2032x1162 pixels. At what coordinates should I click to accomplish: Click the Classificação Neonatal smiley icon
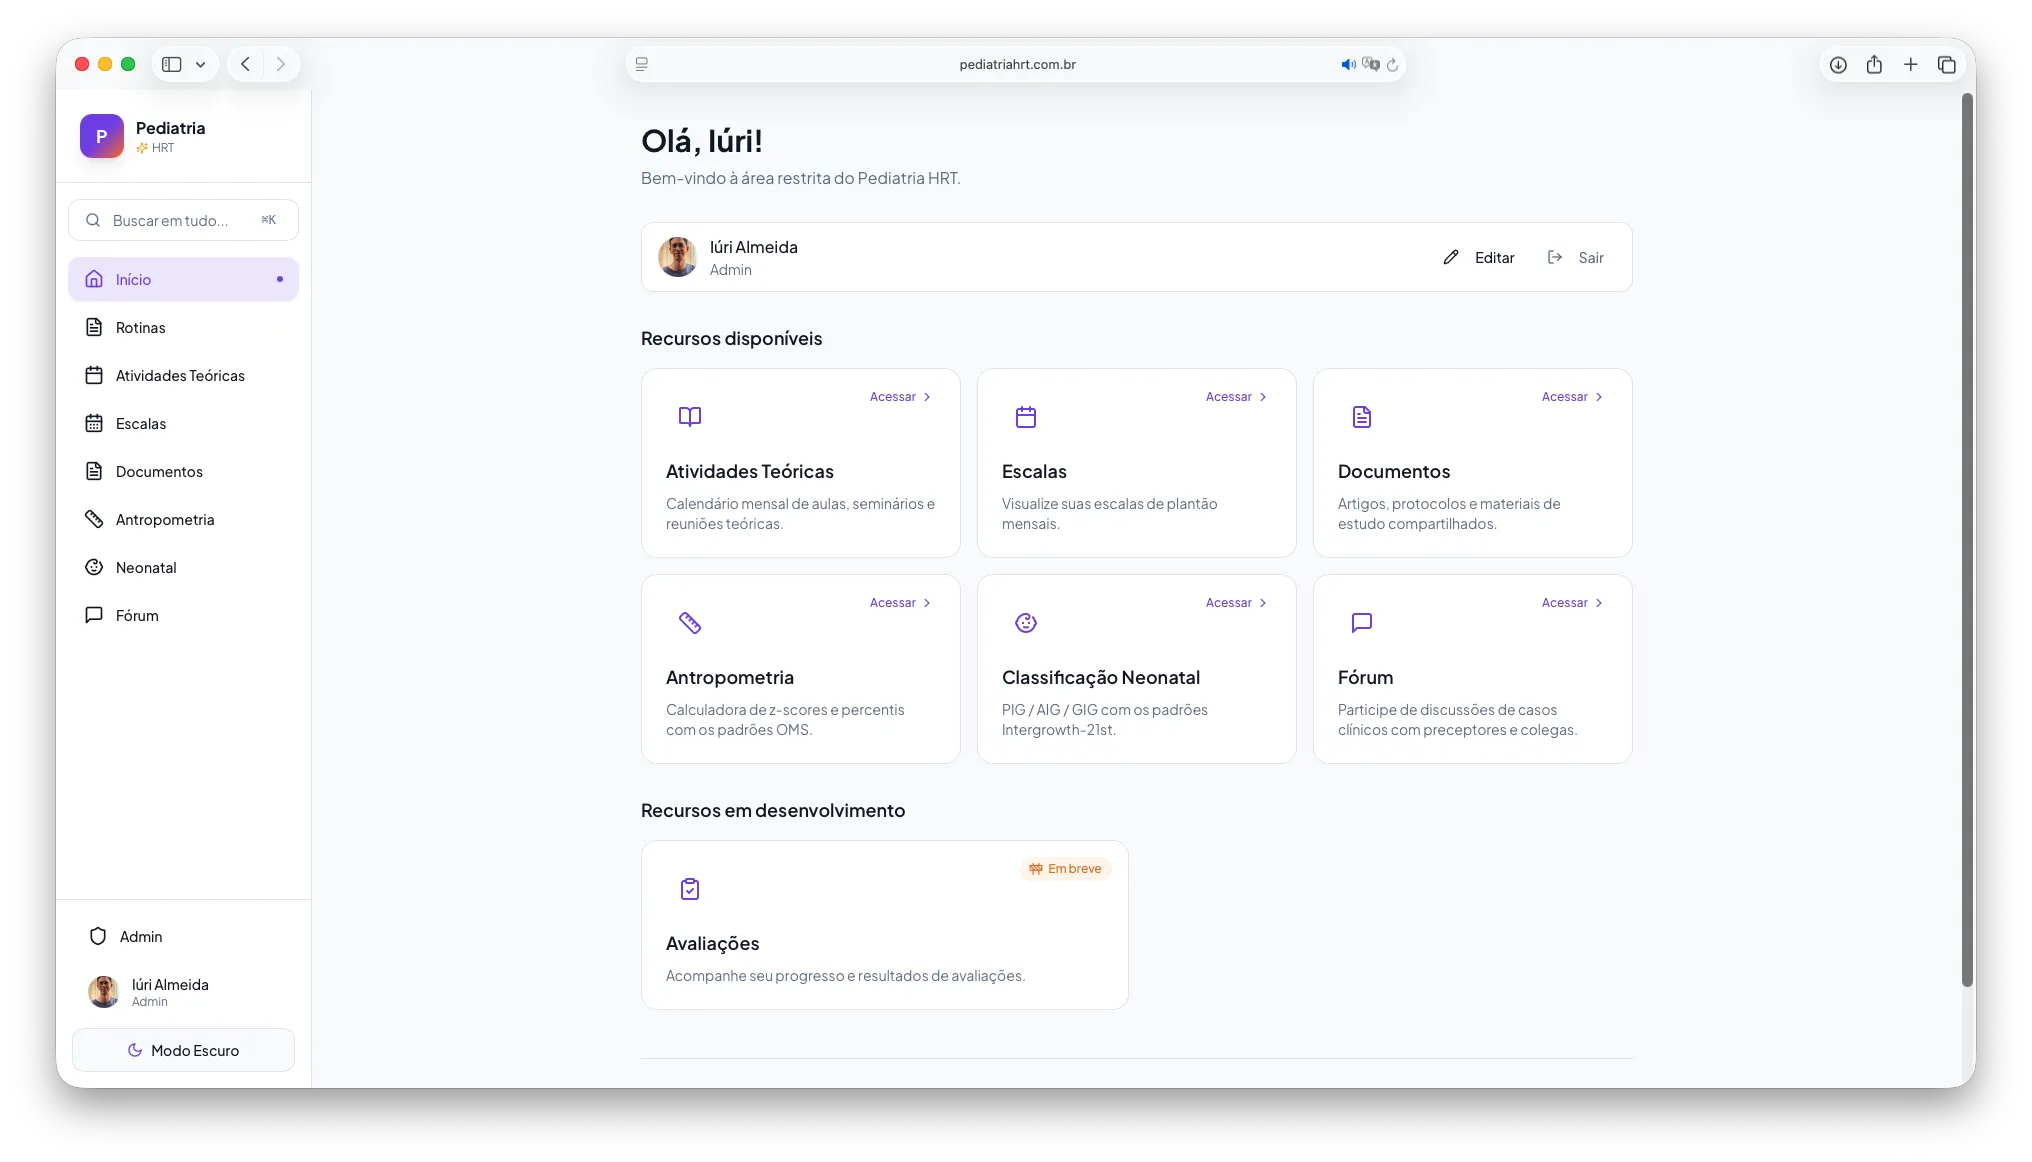coord(1025,622)
